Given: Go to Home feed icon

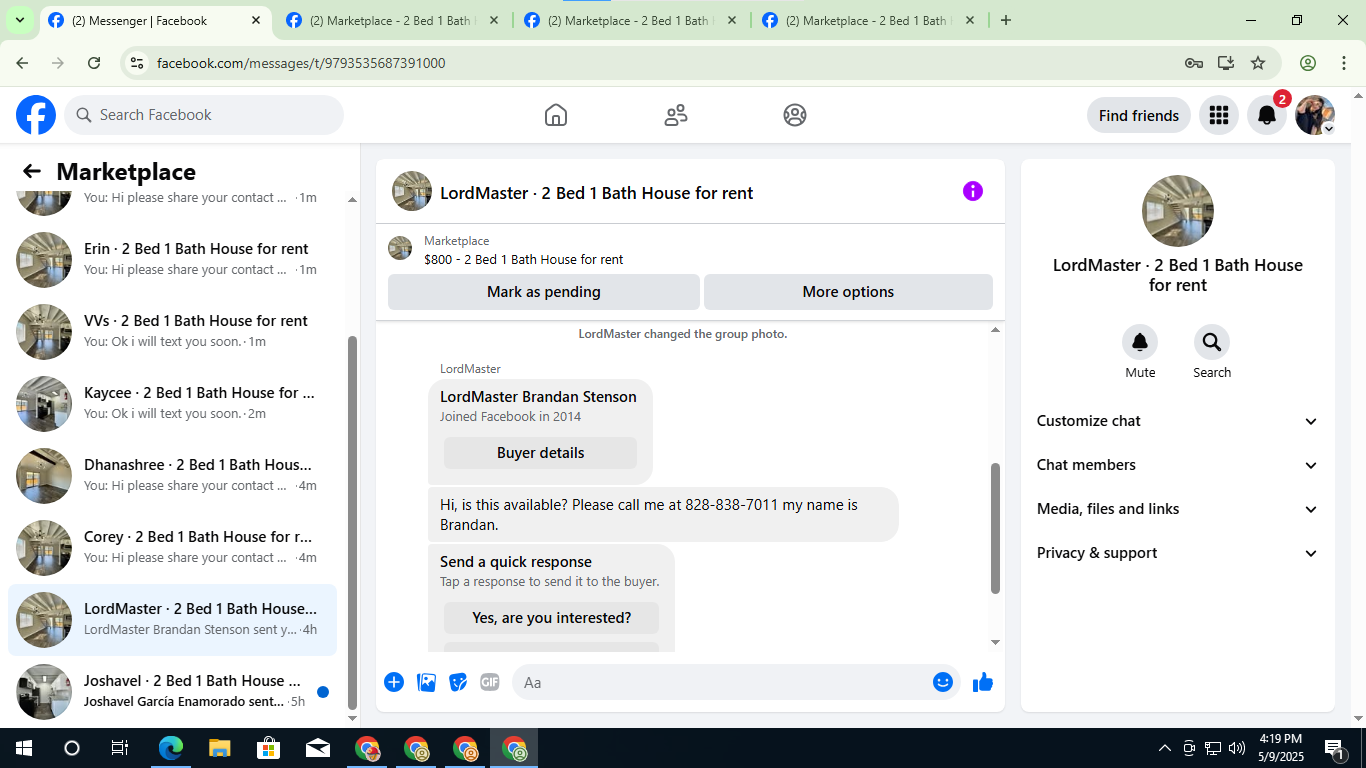Looking at the screenshot, I should 556,115.
